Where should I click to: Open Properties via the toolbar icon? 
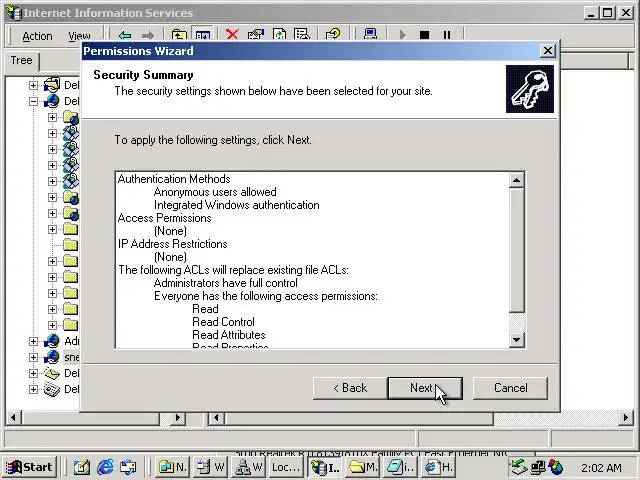256,35
